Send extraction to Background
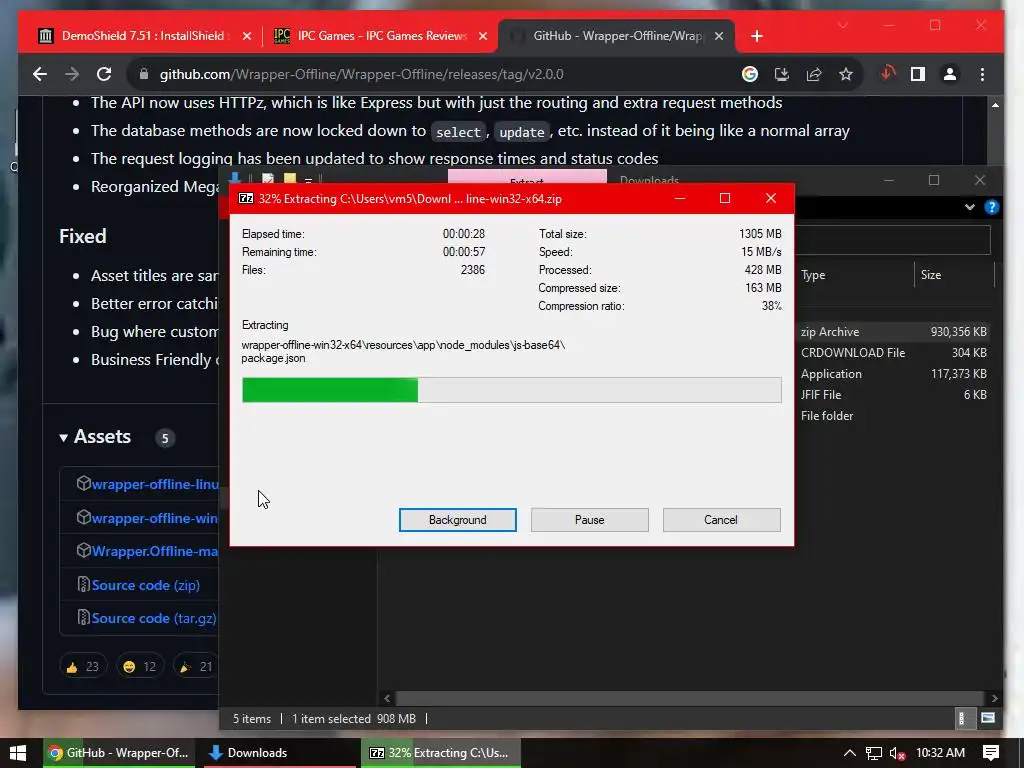Viewport: 1024px width, 768px height. (x=458, y=520)
